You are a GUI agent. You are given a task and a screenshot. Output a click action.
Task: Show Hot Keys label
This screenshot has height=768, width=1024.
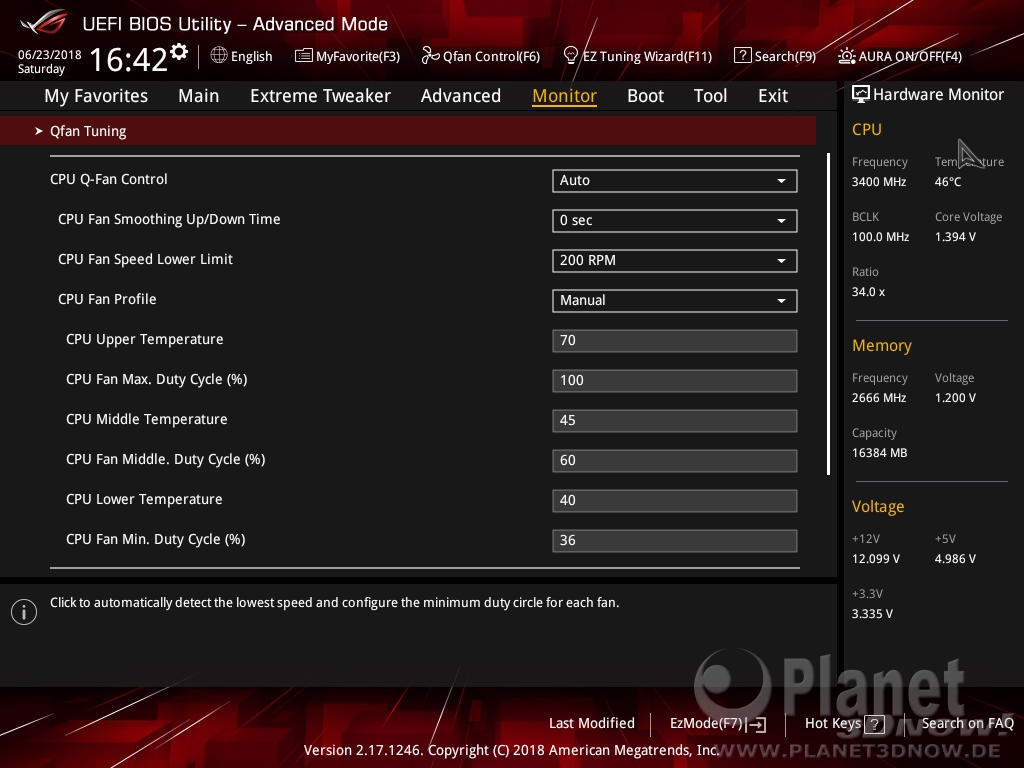coord(833,723)
